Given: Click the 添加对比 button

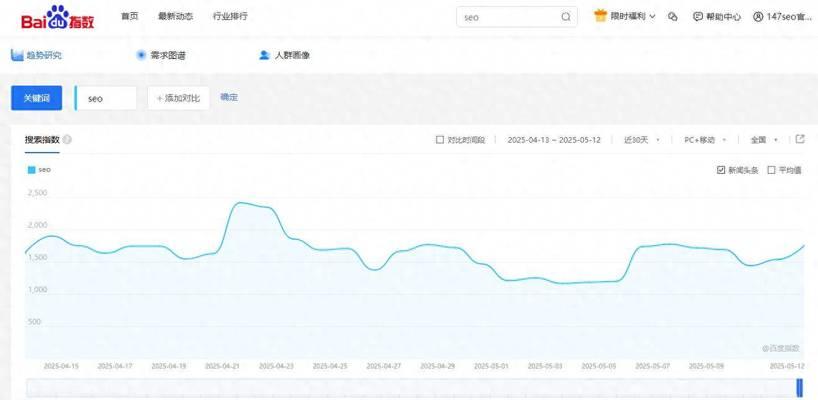Looking at the screenshot, I should tap(178, 98).
